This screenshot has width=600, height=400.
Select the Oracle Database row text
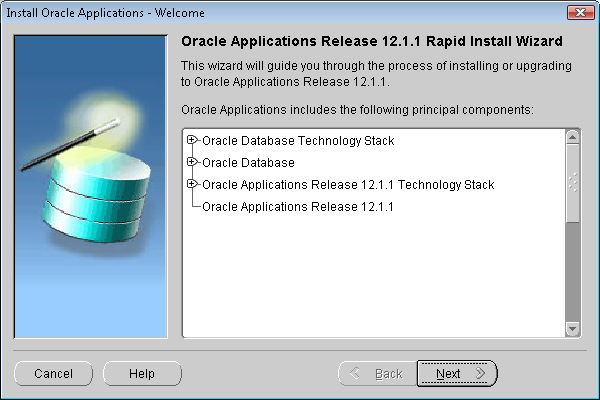tap(248, 163)
